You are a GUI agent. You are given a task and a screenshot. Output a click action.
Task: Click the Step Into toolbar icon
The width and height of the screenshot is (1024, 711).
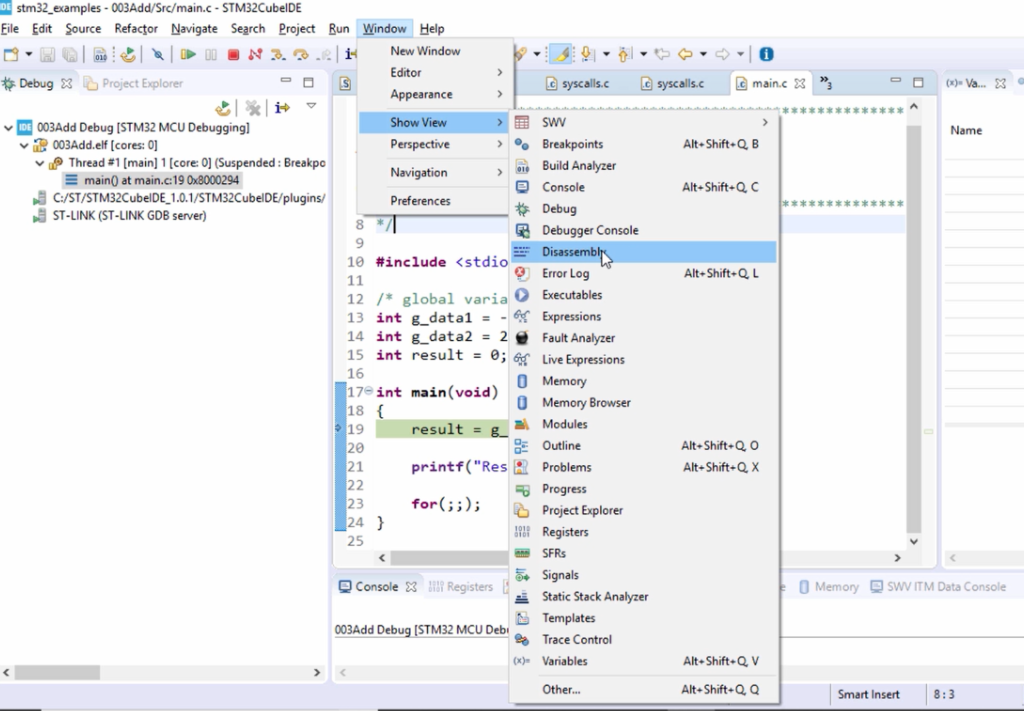click(278, 54)
